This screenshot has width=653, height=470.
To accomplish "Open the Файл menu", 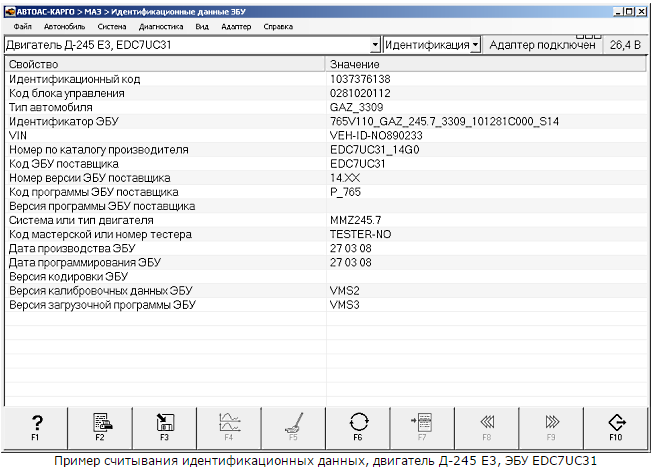I will [22, 27].
